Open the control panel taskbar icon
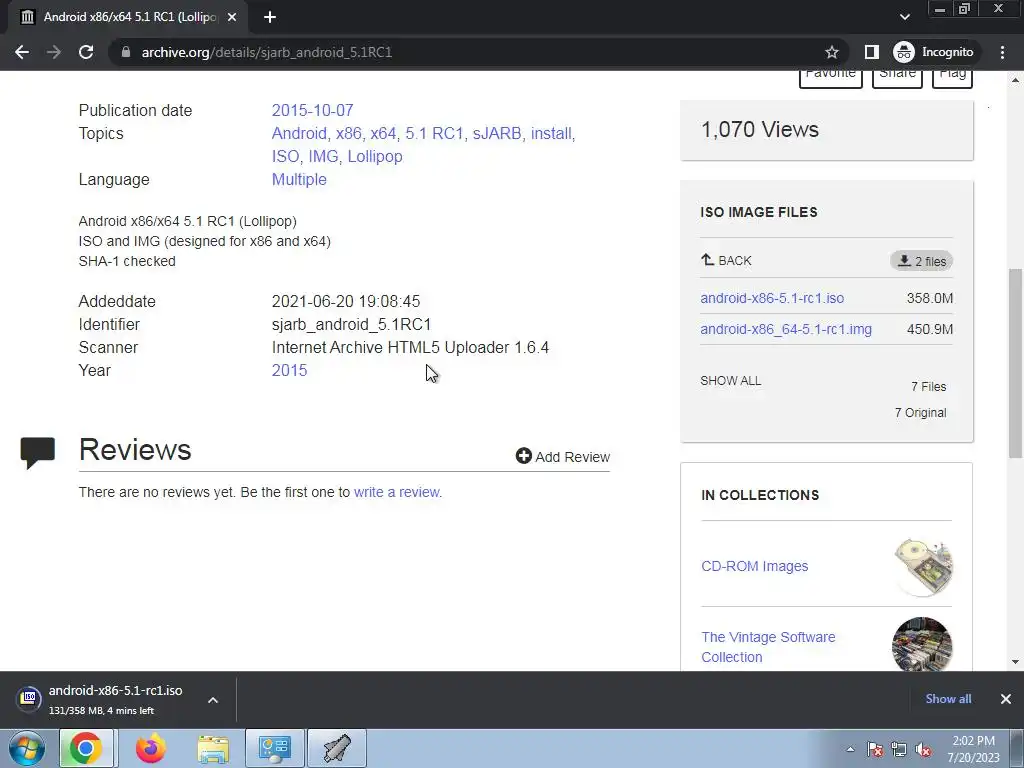 click(x=274, y=748)
